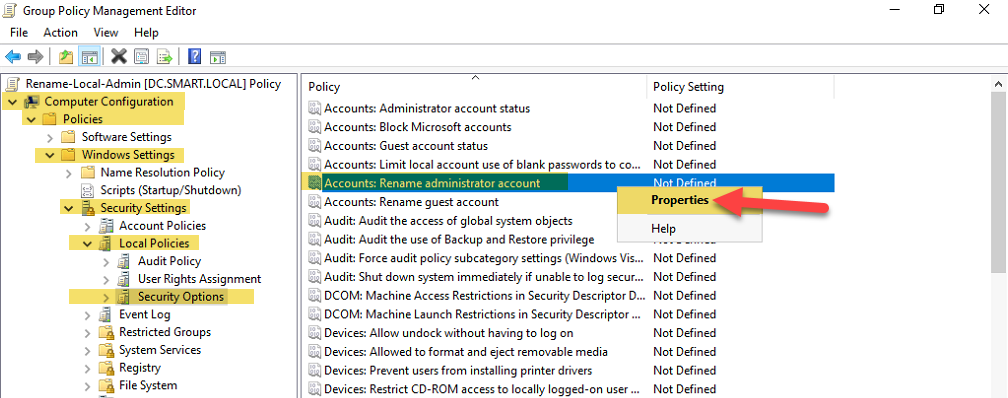Open the File menu

(19, 32)
